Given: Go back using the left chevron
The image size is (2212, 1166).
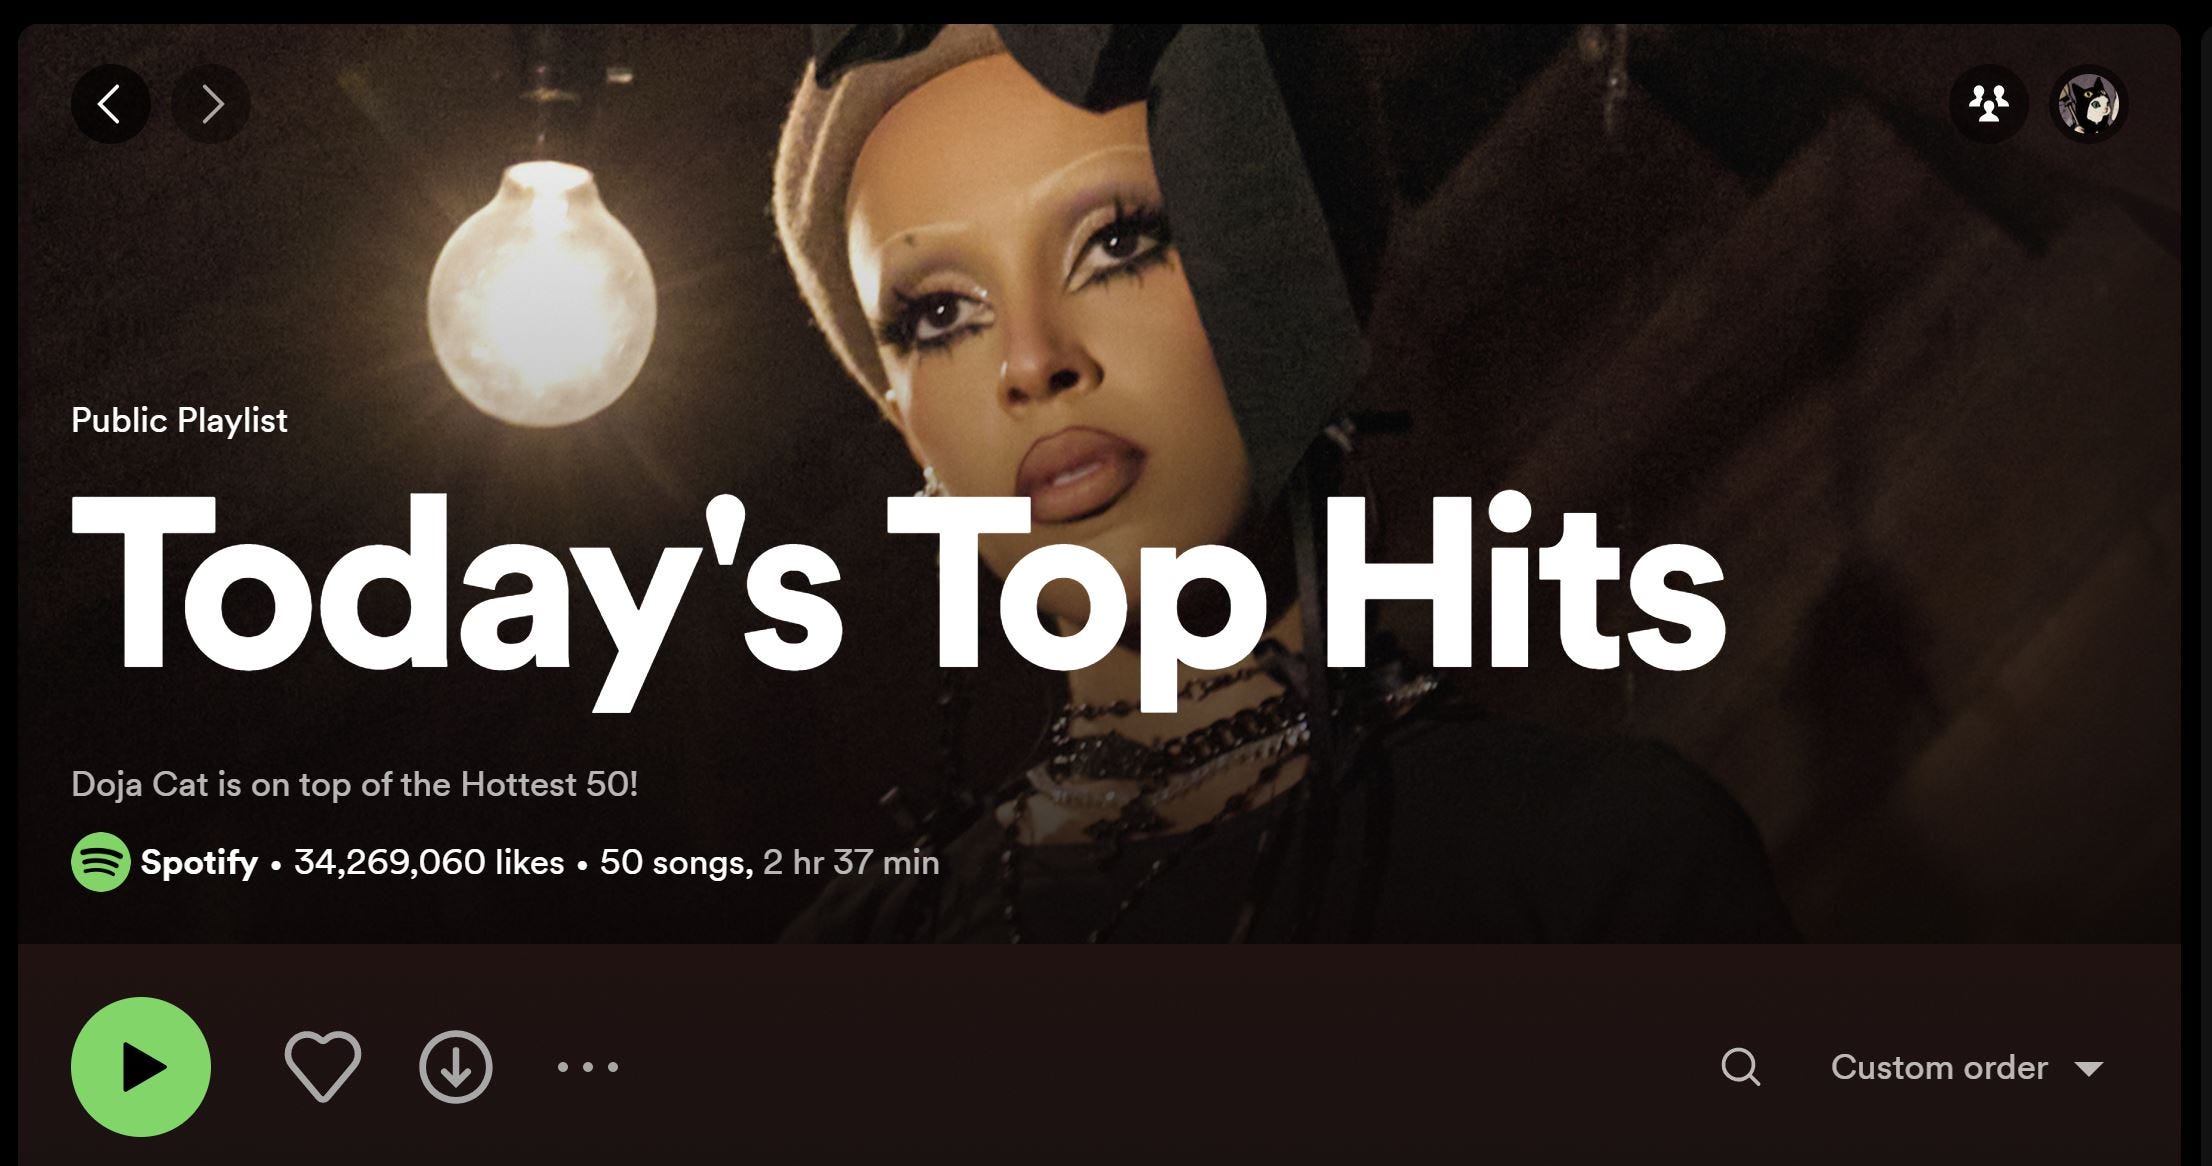Looking at the screenshot, I should (110, 104).
